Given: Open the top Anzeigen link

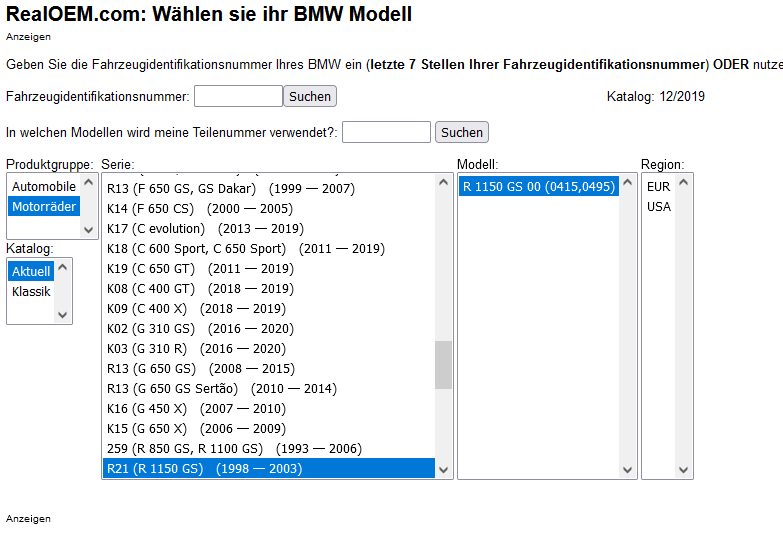Looking at the screenshot, I should 28,36.
